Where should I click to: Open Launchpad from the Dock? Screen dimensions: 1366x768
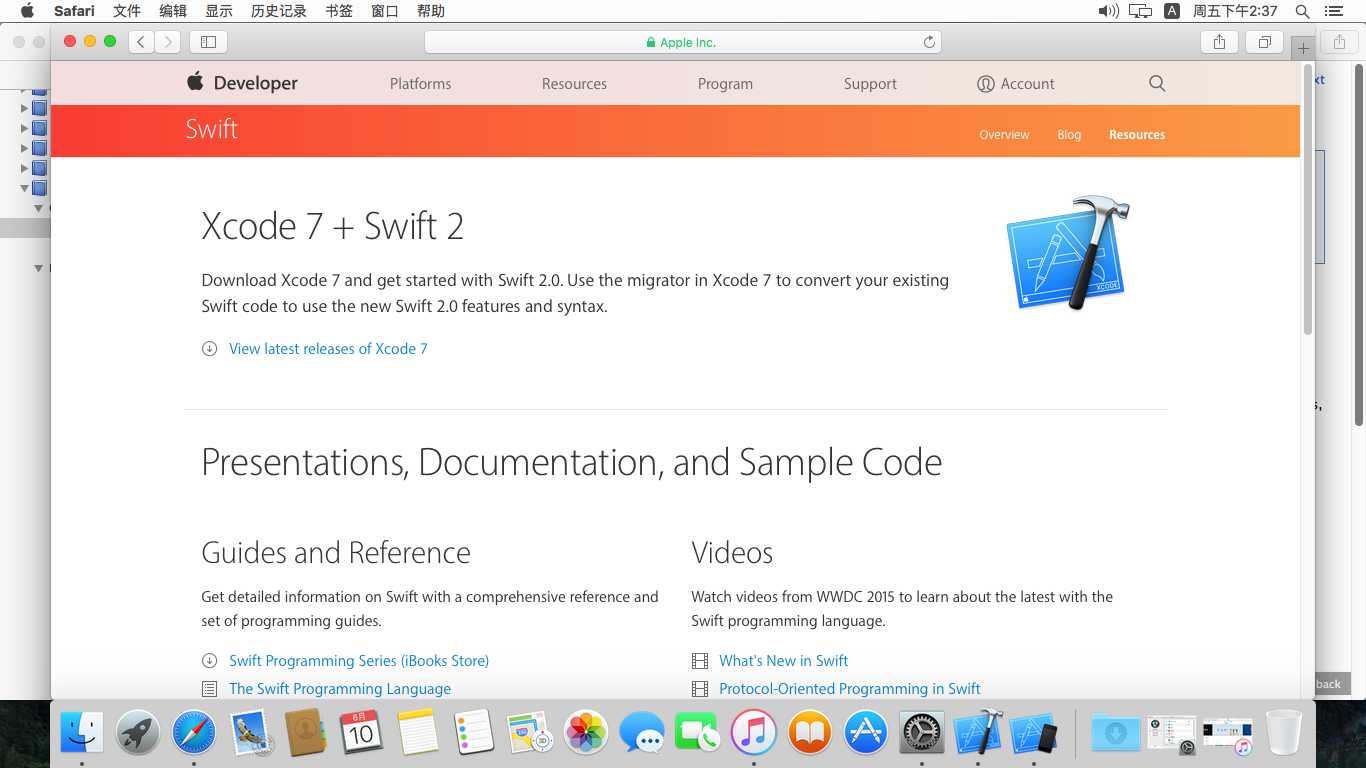(x=138, y=733)
